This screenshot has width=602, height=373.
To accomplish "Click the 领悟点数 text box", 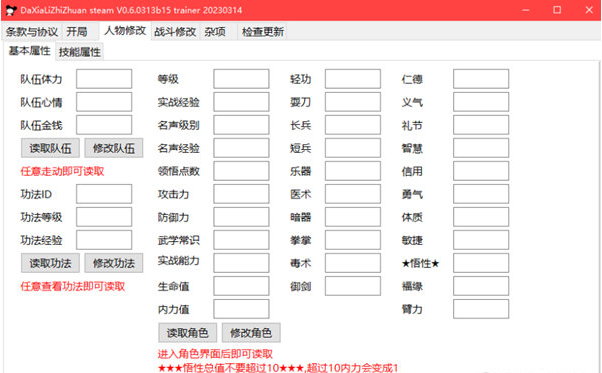I will pyautogui.click(x=241, y=171).
